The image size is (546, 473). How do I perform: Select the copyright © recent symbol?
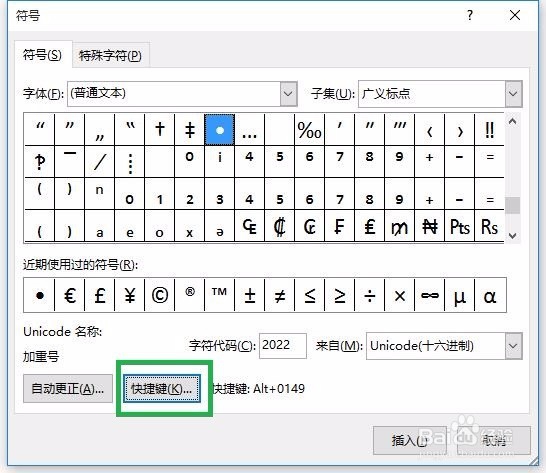[x=159, y=295]
